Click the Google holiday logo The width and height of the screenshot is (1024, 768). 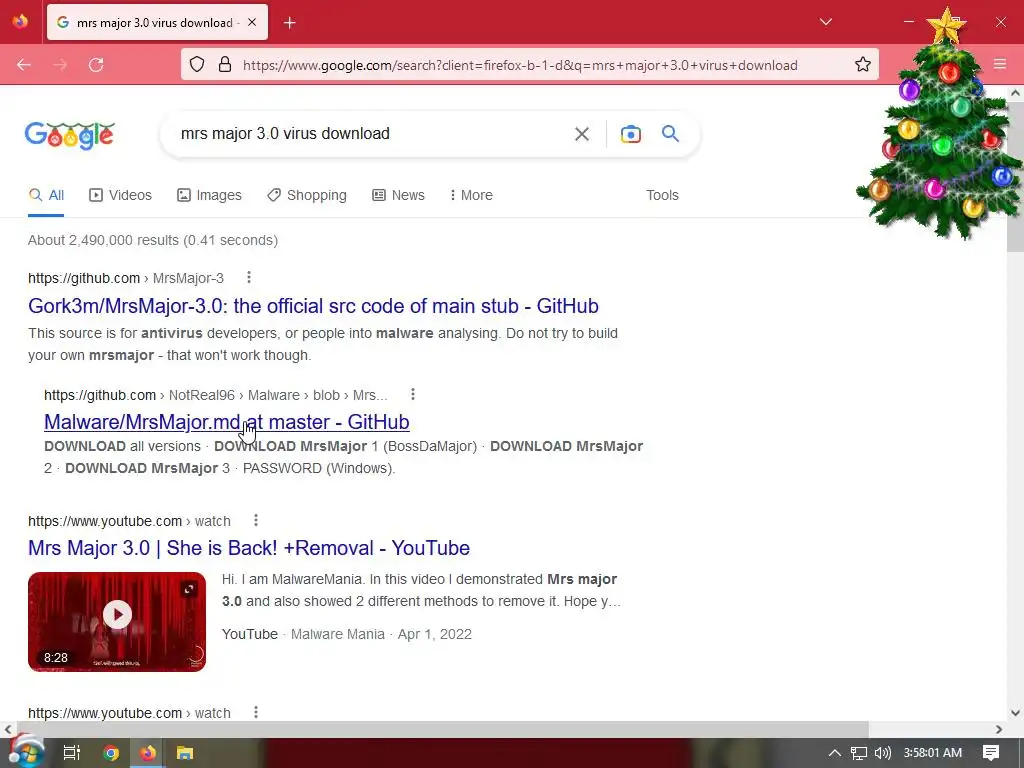[70, 136]
